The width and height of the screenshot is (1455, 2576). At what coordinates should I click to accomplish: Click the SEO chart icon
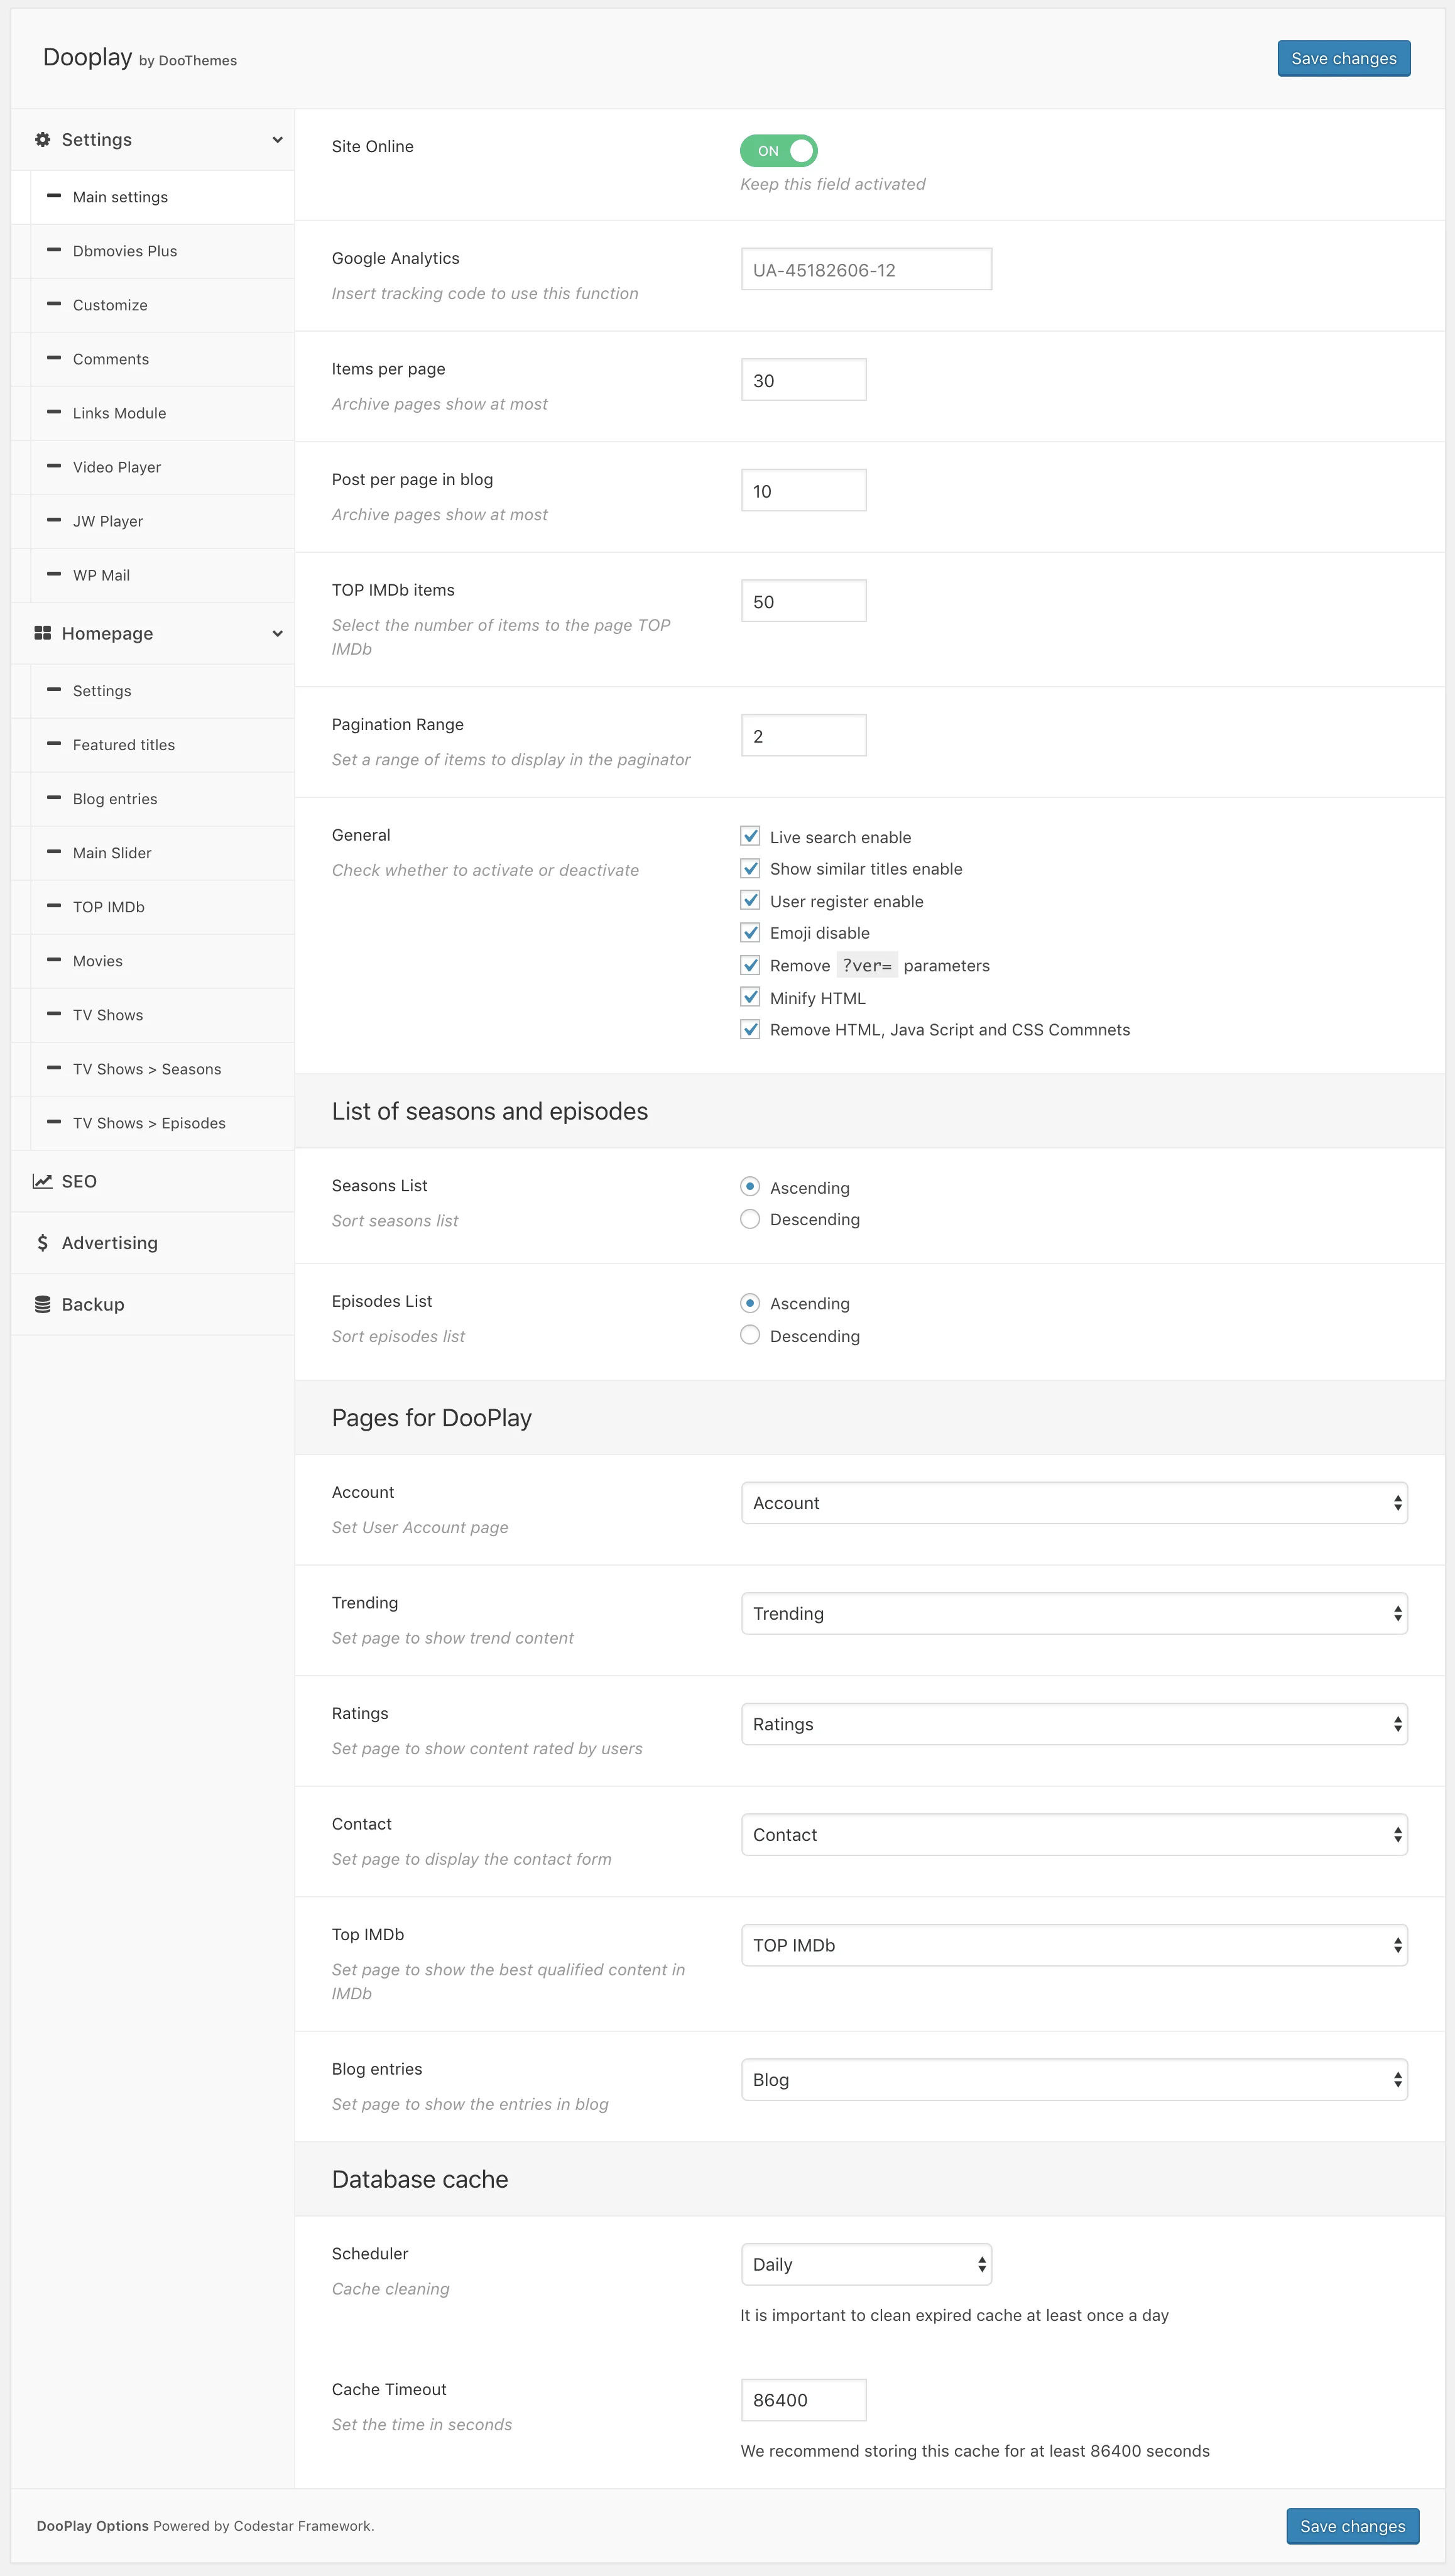tap(42, 1181)
